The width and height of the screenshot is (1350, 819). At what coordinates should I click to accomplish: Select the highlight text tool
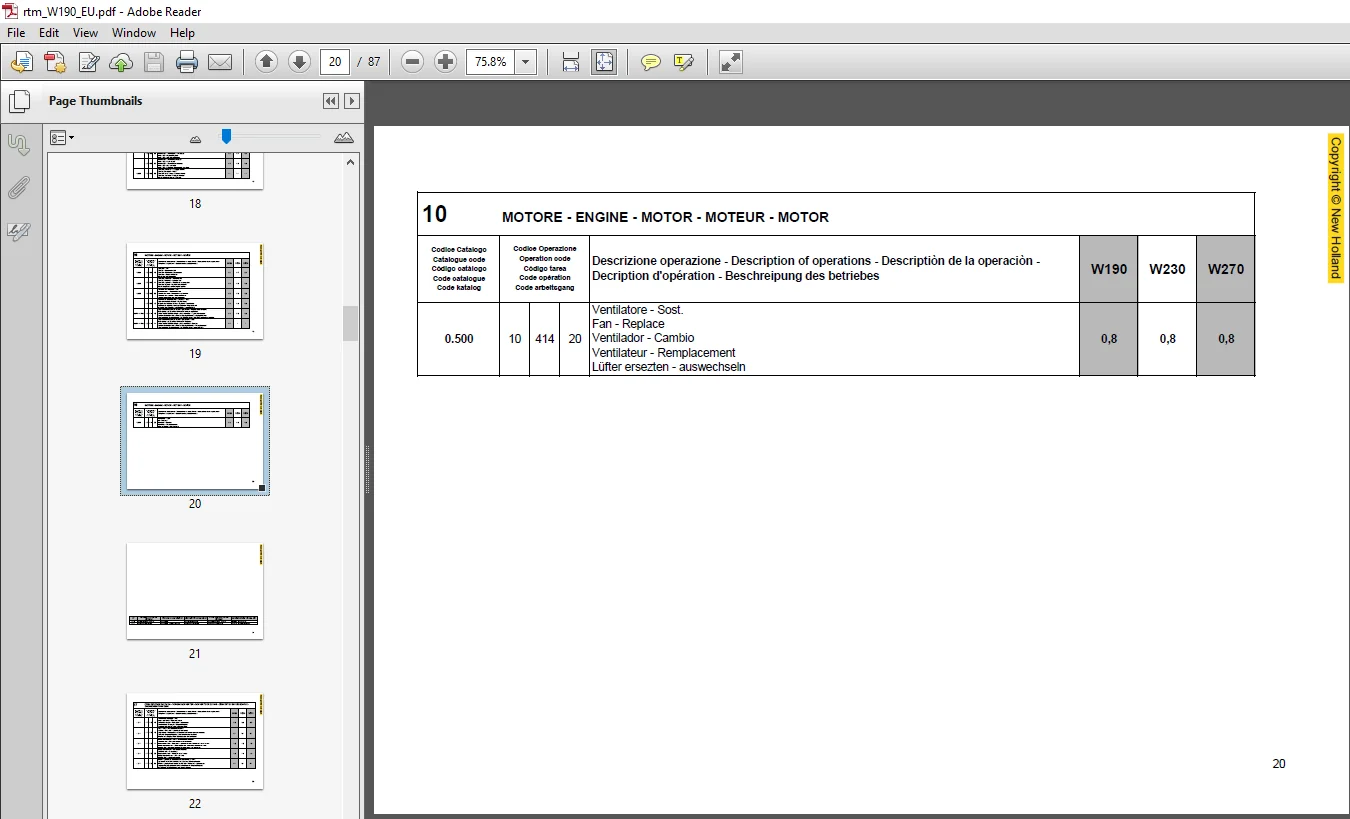684,62
